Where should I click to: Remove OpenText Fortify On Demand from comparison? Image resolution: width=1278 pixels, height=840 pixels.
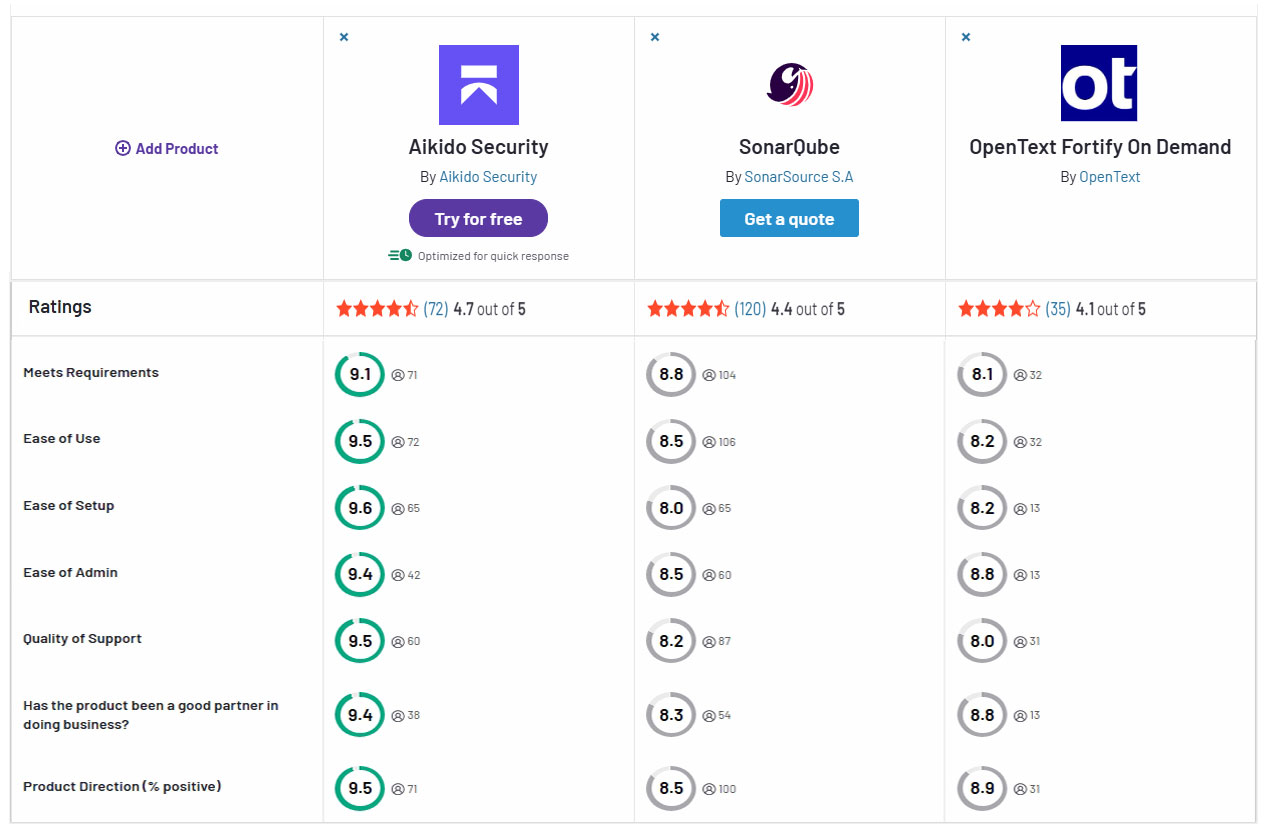pyautogui.click(x=966, y=37)
